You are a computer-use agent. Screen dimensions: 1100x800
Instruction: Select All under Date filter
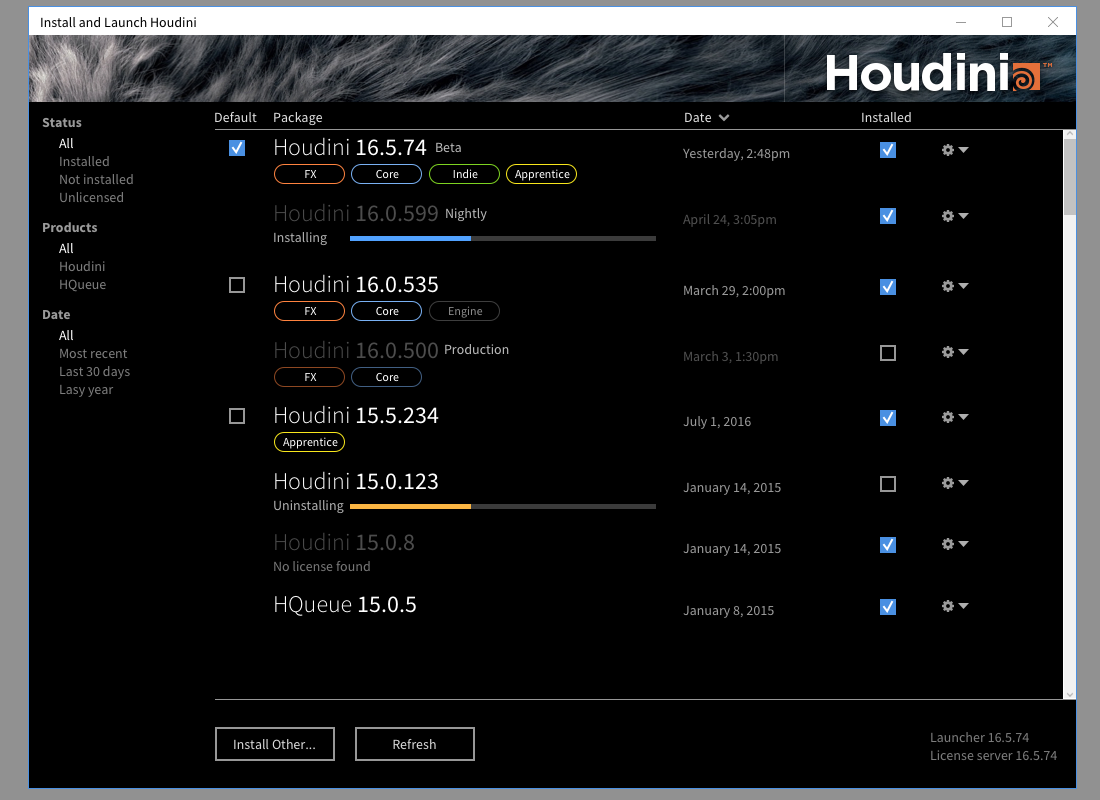click(66, 335)
